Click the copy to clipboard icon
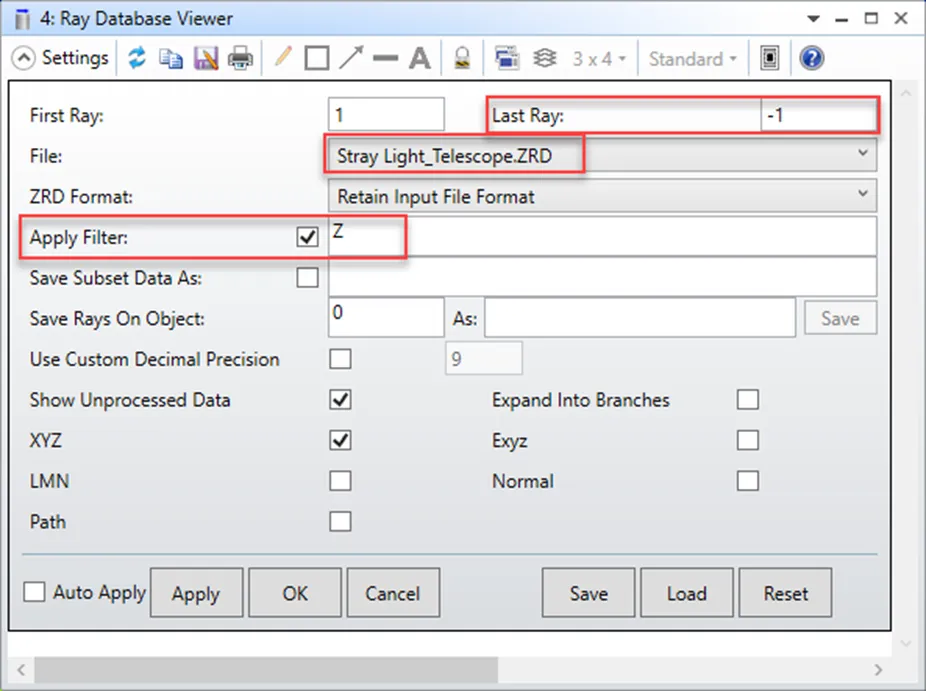 click(171, 58)
